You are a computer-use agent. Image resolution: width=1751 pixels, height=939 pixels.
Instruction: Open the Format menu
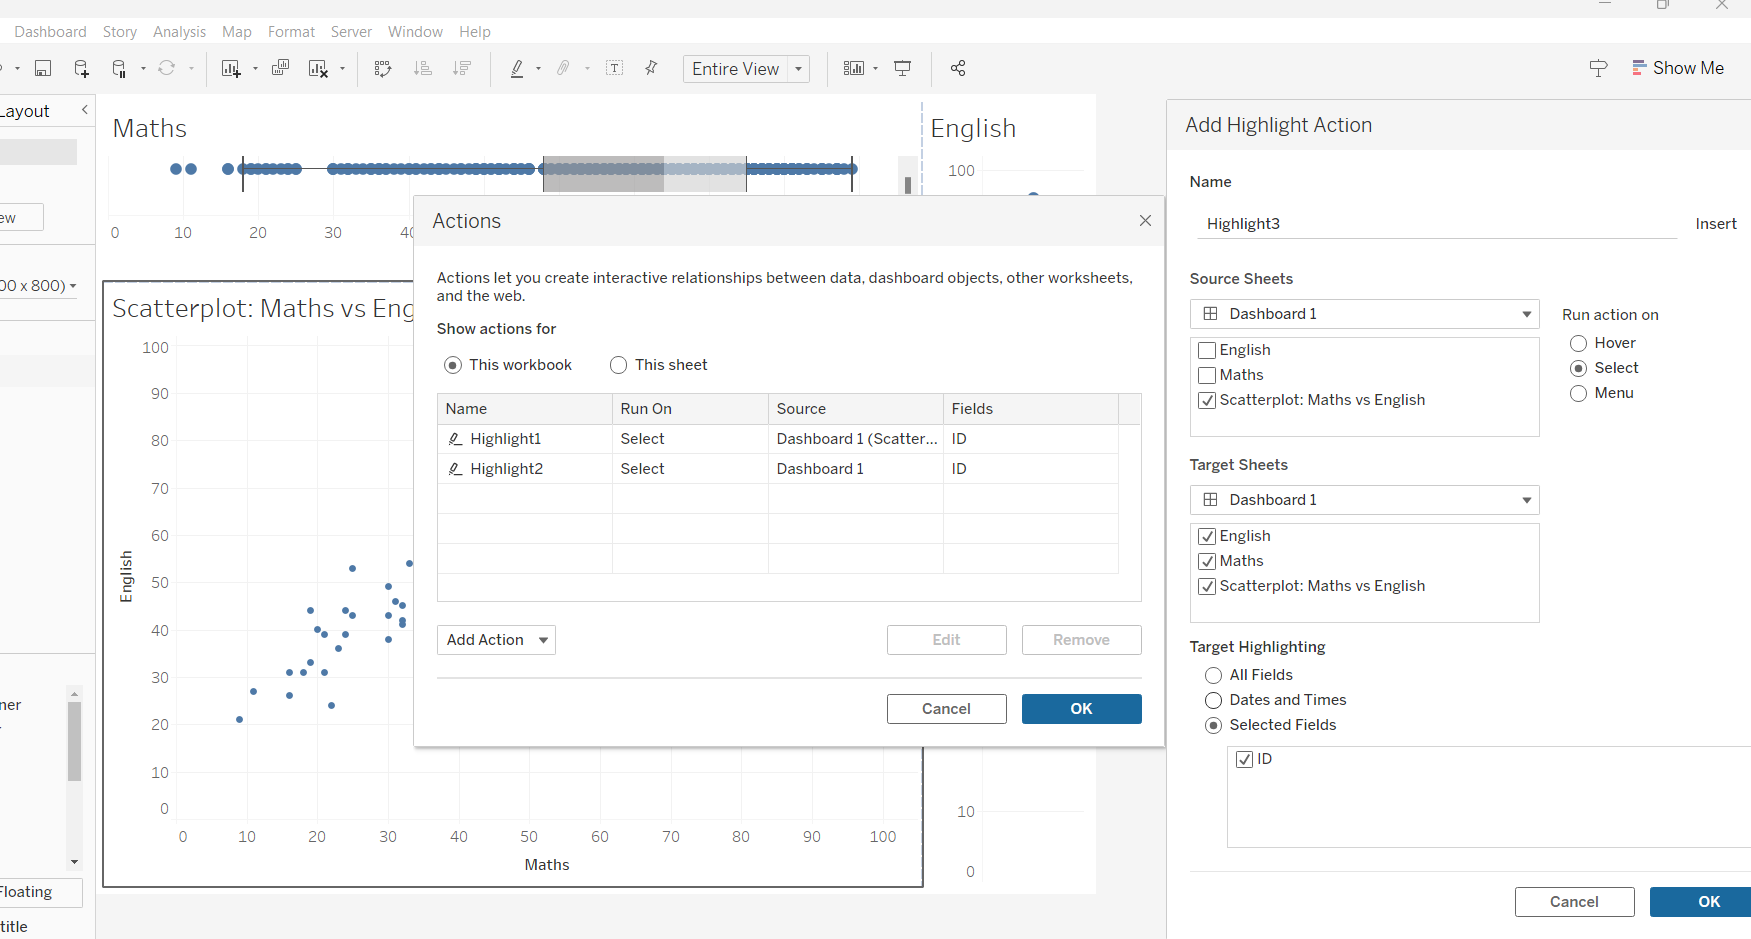(x=291, y=32)
